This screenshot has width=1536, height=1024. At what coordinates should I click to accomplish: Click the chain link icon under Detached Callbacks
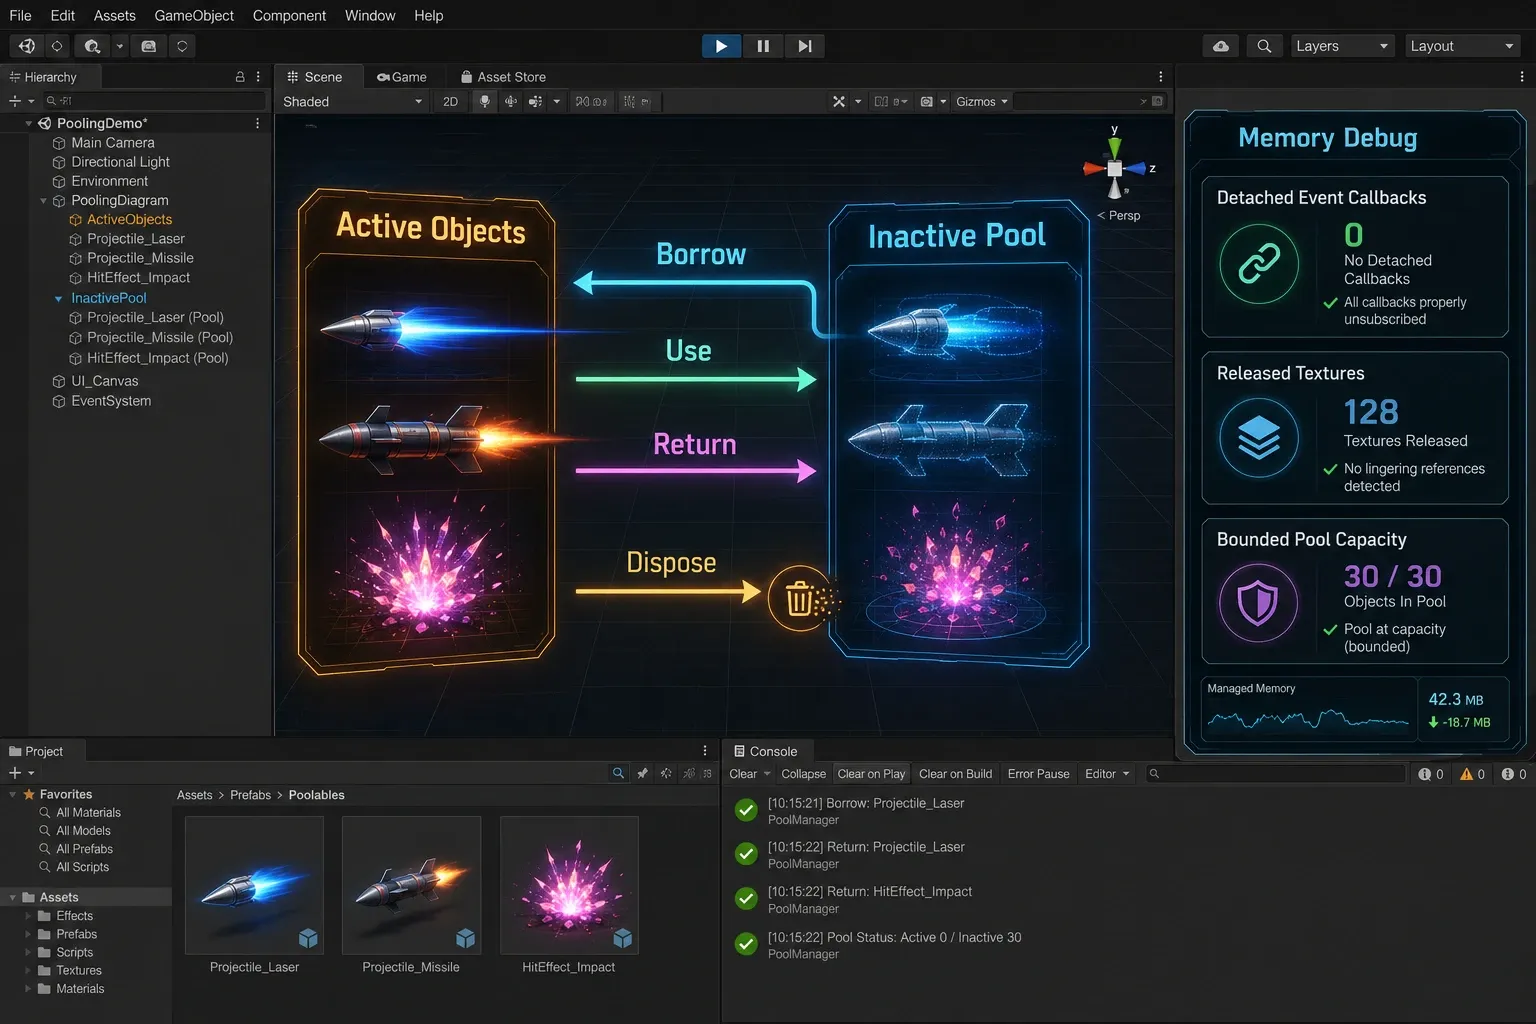[x=1259, y=264]
